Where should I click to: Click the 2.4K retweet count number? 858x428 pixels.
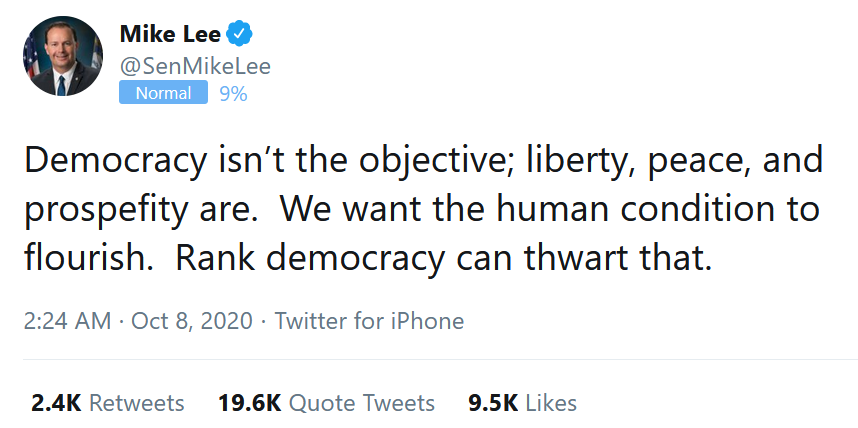pos(56,403)
